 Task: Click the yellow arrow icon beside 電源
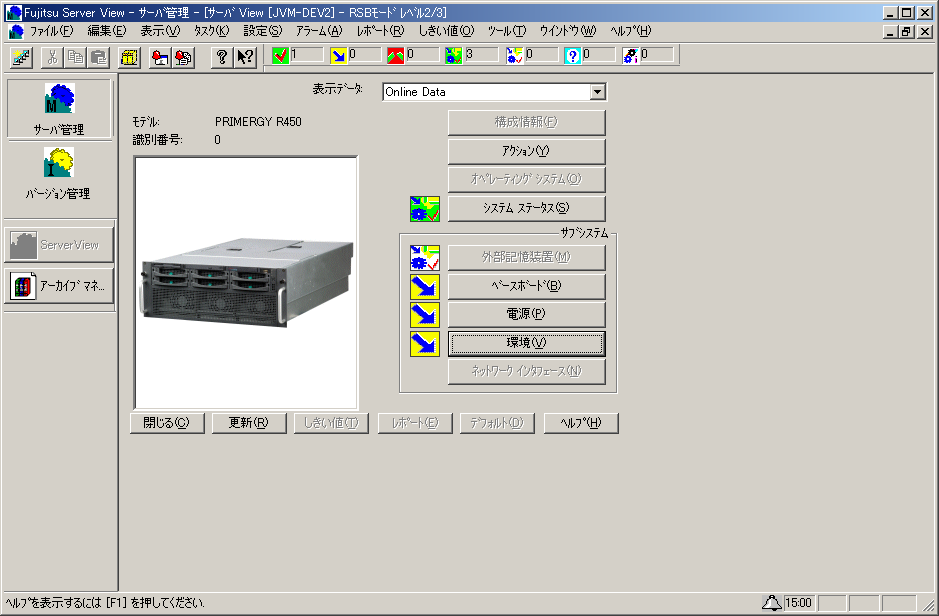tap(425, 315)
